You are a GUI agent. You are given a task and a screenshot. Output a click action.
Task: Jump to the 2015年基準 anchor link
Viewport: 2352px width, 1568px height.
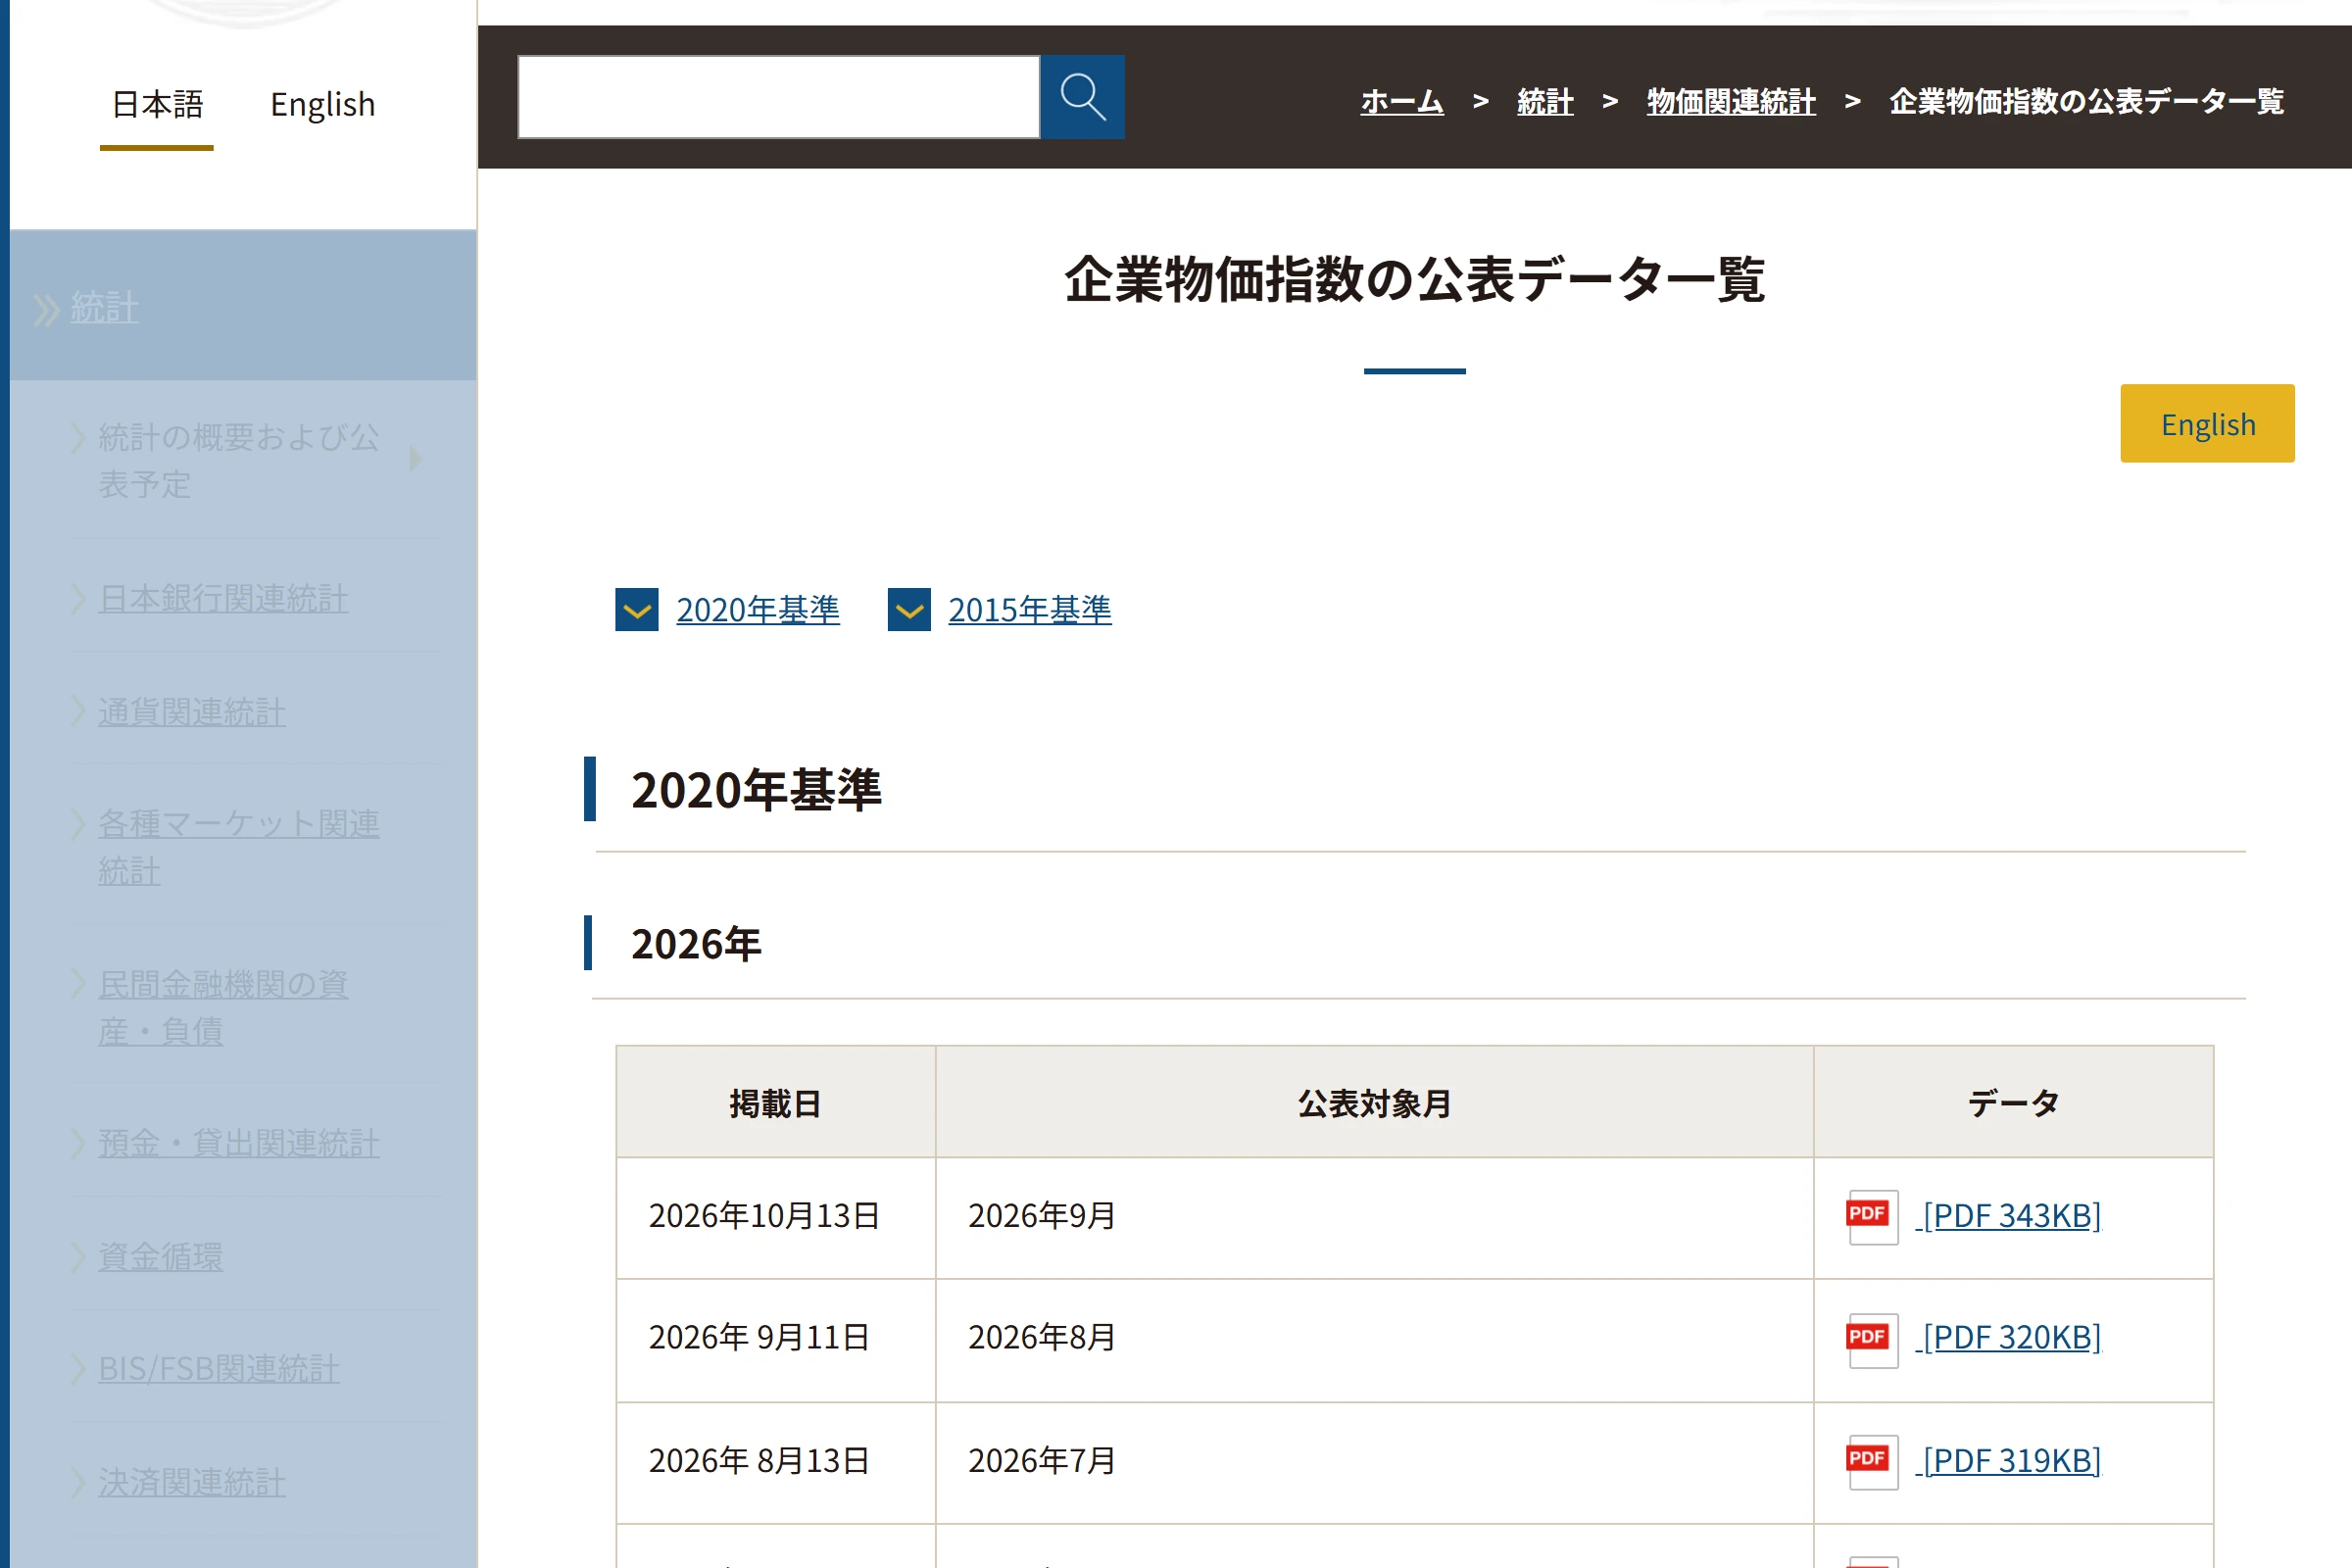click(1030, 610)
